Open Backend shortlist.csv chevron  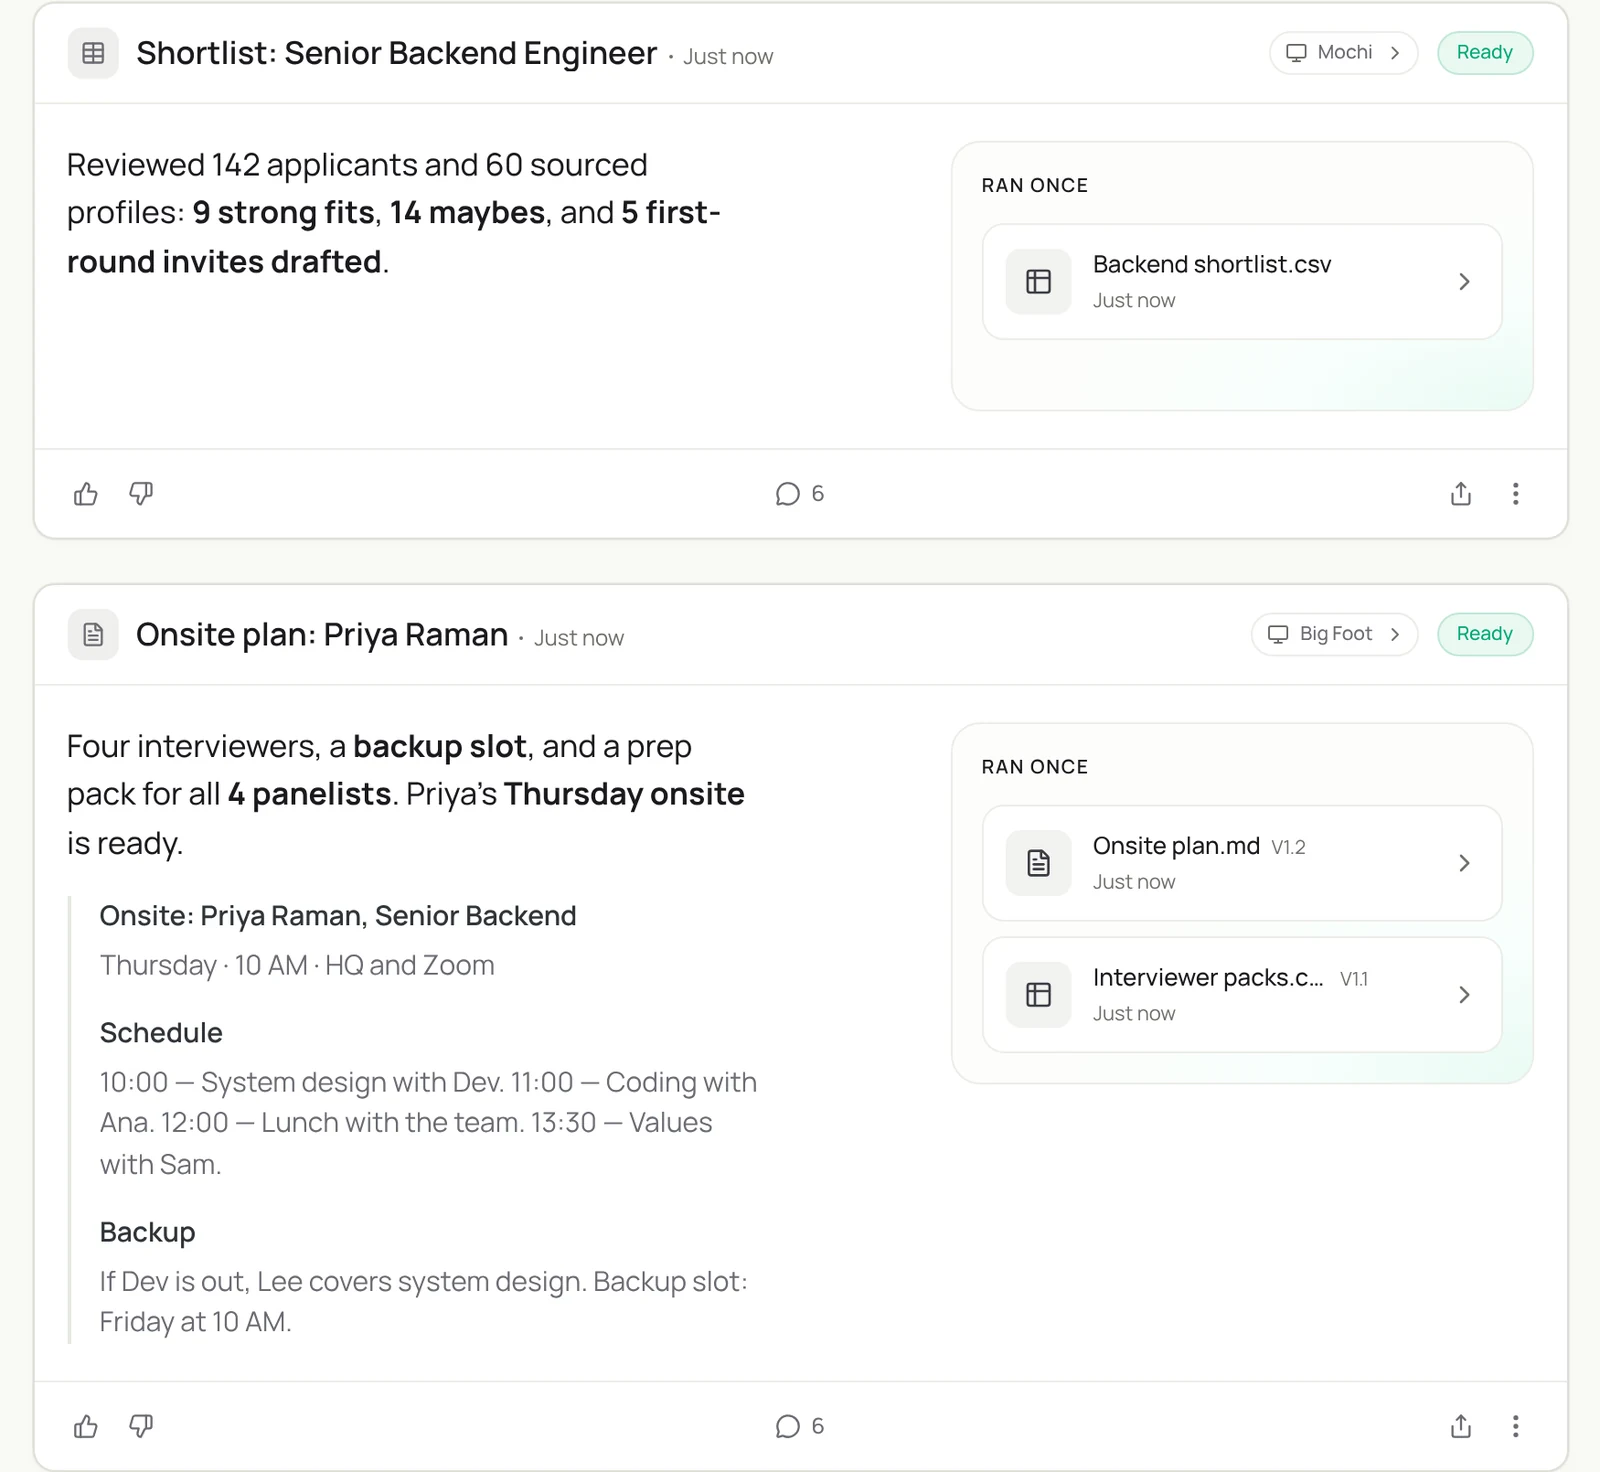(x=1464, y=282)
